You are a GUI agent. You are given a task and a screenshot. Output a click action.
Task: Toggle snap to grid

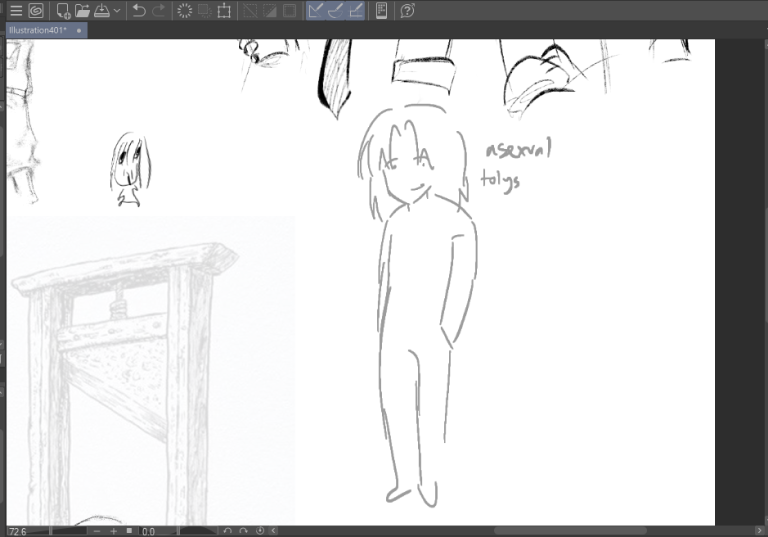[x=356, y=10]
